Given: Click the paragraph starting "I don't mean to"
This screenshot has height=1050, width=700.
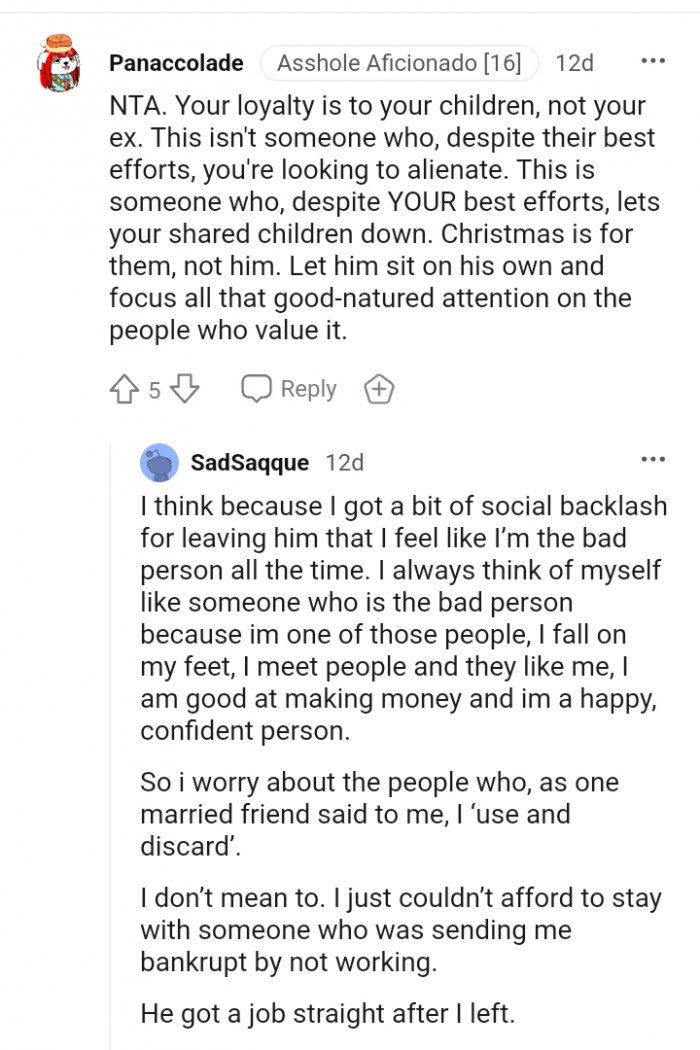Looking at the screenshot, I should pos(400,929).
